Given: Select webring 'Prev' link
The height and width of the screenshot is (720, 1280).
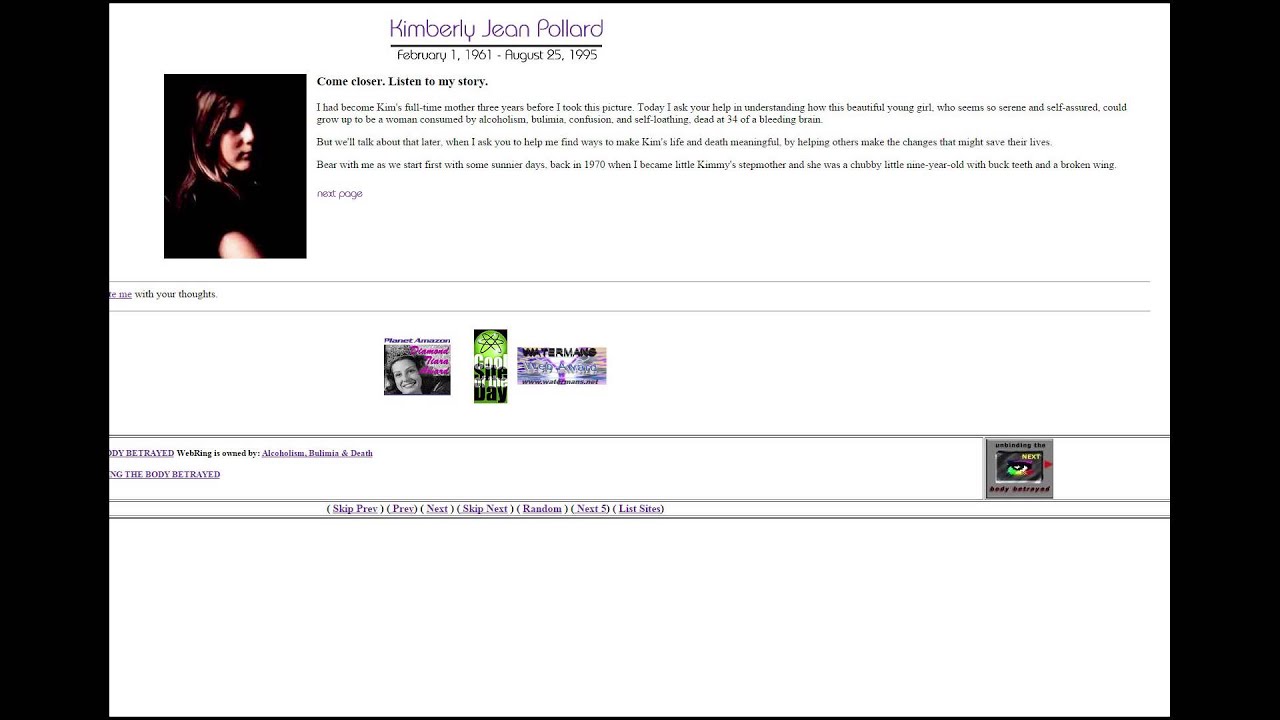Looking at the screenshot, I should click(403, 509).
